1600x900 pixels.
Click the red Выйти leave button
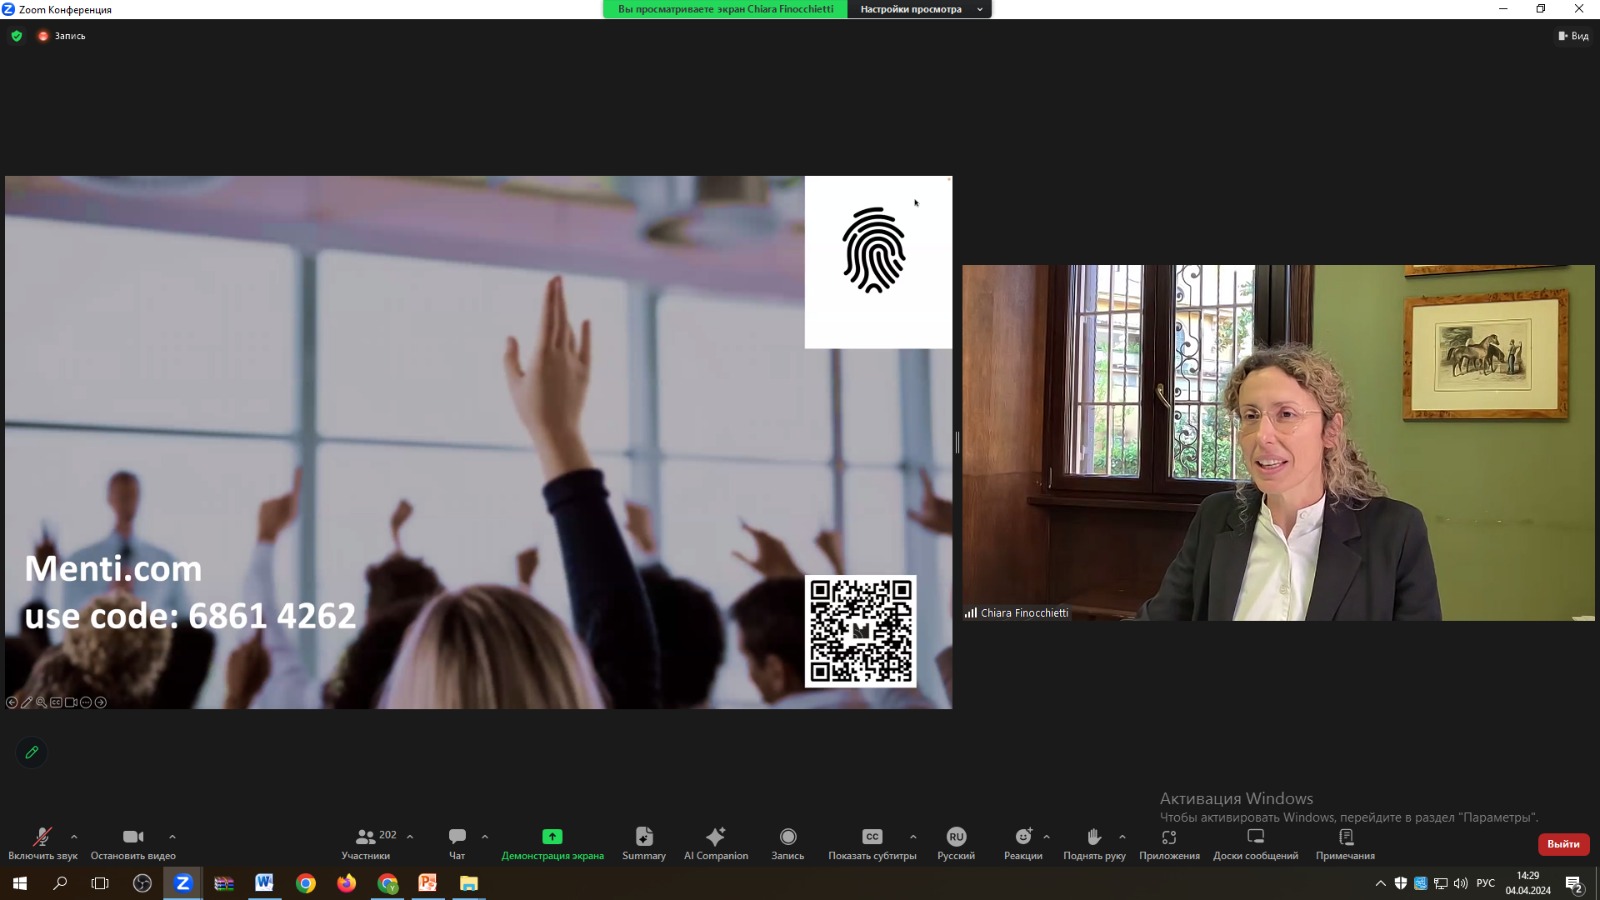tap(1563, 844)
